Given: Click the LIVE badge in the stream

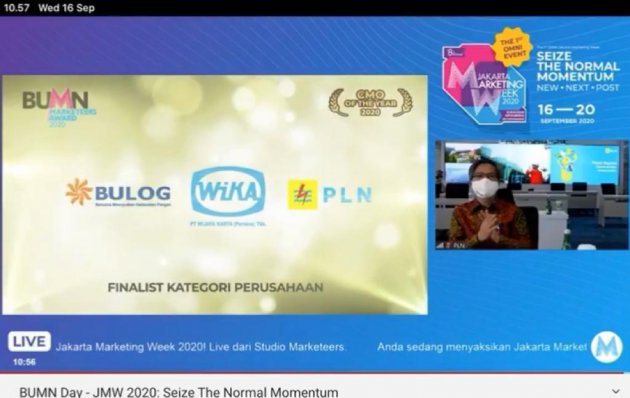Looking at the screenshot, I should [29, 341].
